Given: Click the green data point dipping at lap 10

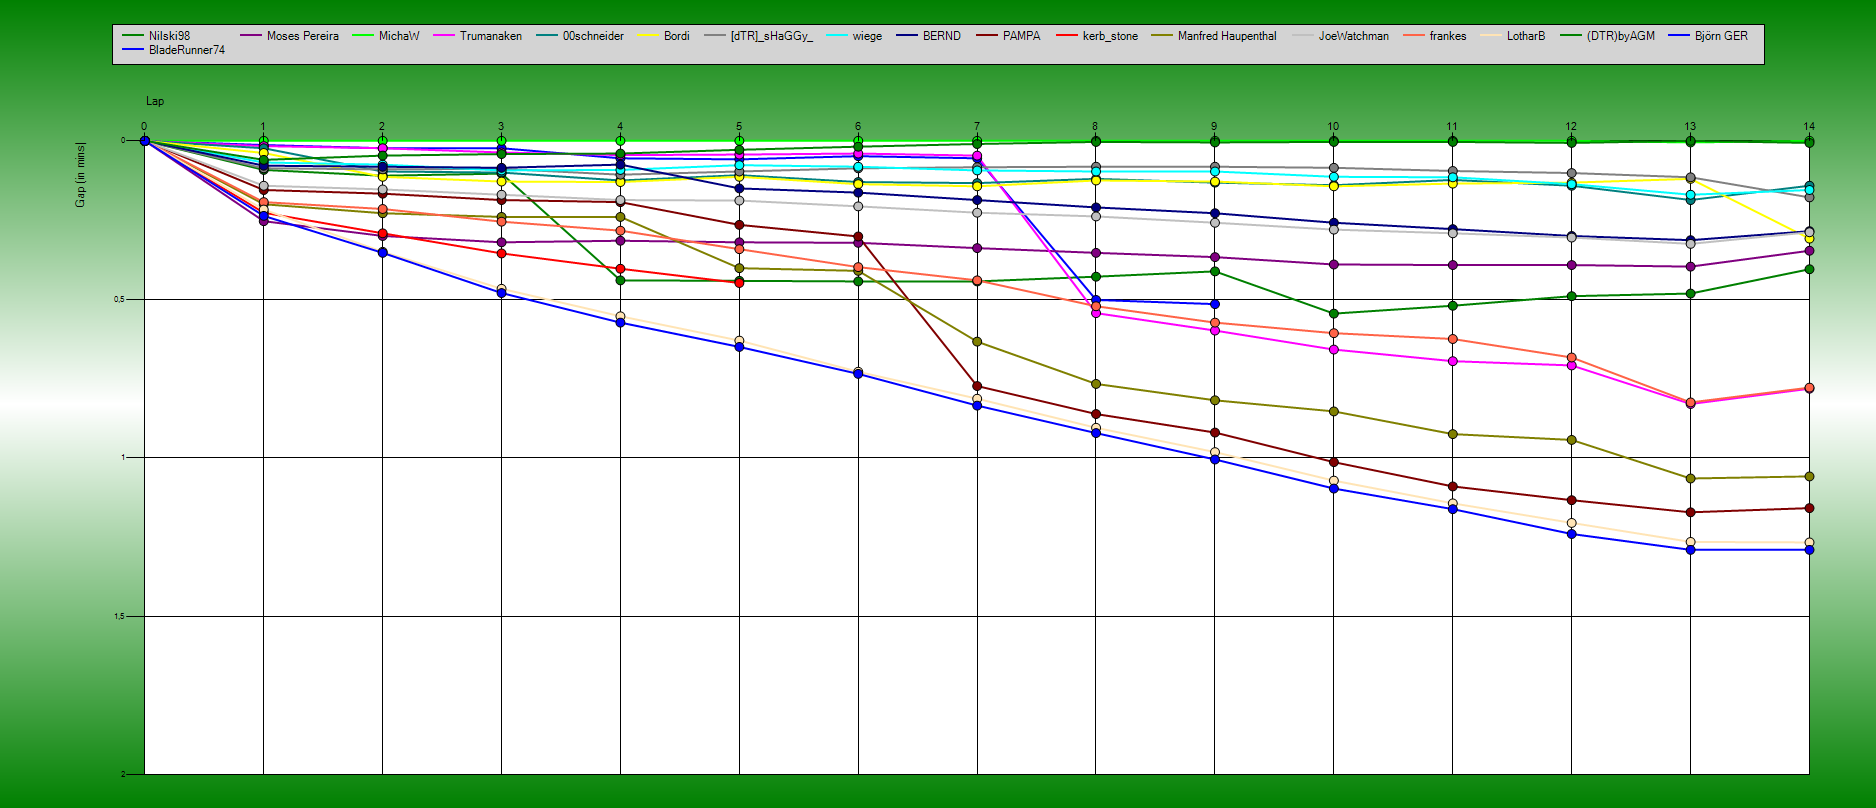Looking at the screenshot, I should coord(1333,314).
